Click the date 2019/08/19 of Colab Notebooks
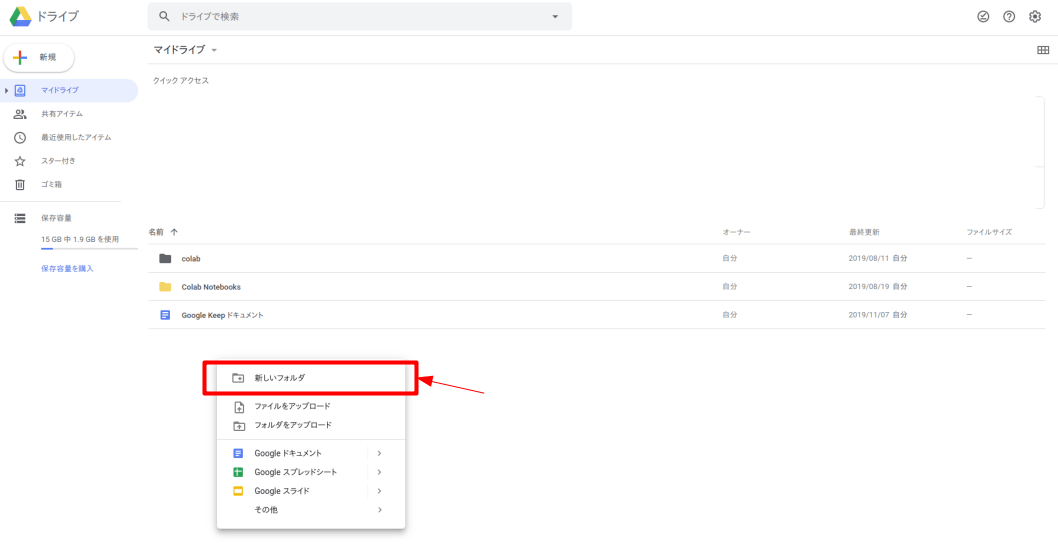This screenshot has width=1058, height=544. [868, 287]
